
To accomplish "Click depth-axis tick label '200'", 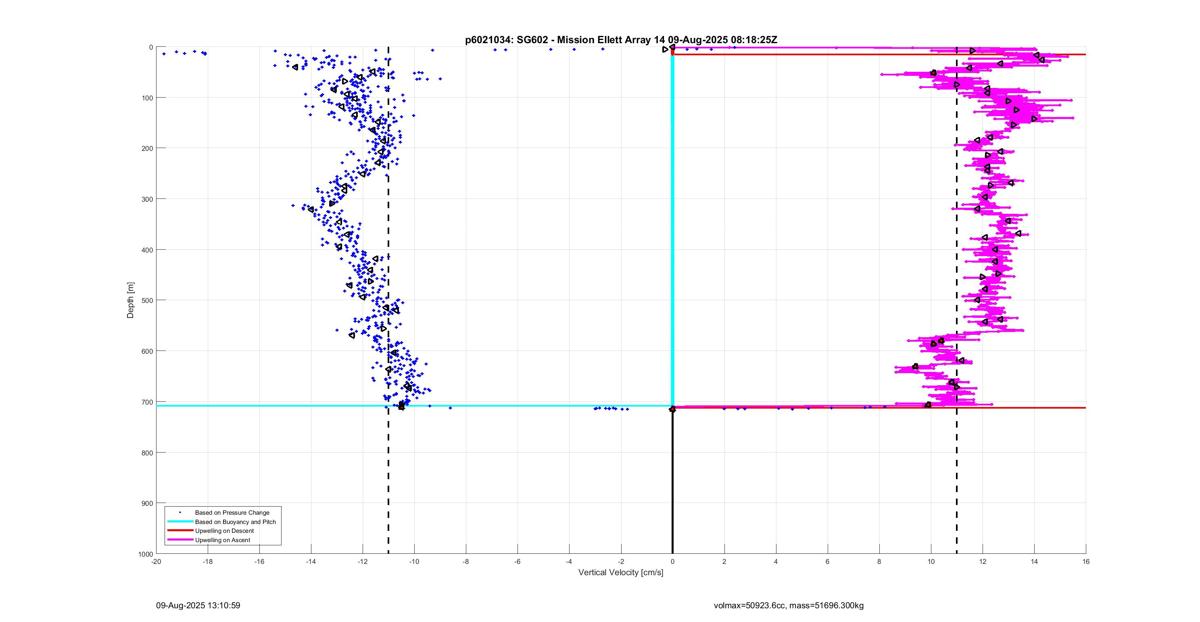I will click(x=147, y=148).
